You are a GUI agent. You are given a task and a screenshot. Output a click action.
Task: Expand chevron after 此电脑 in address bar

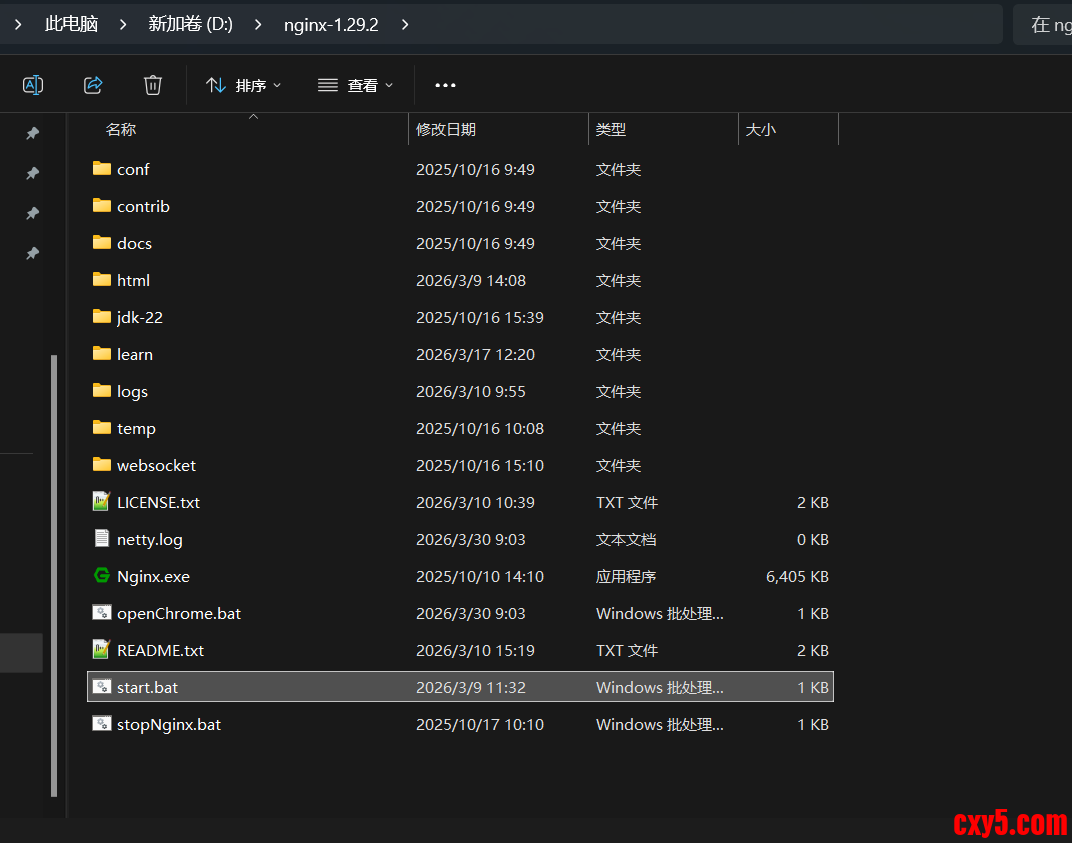[x=123, y=24]
